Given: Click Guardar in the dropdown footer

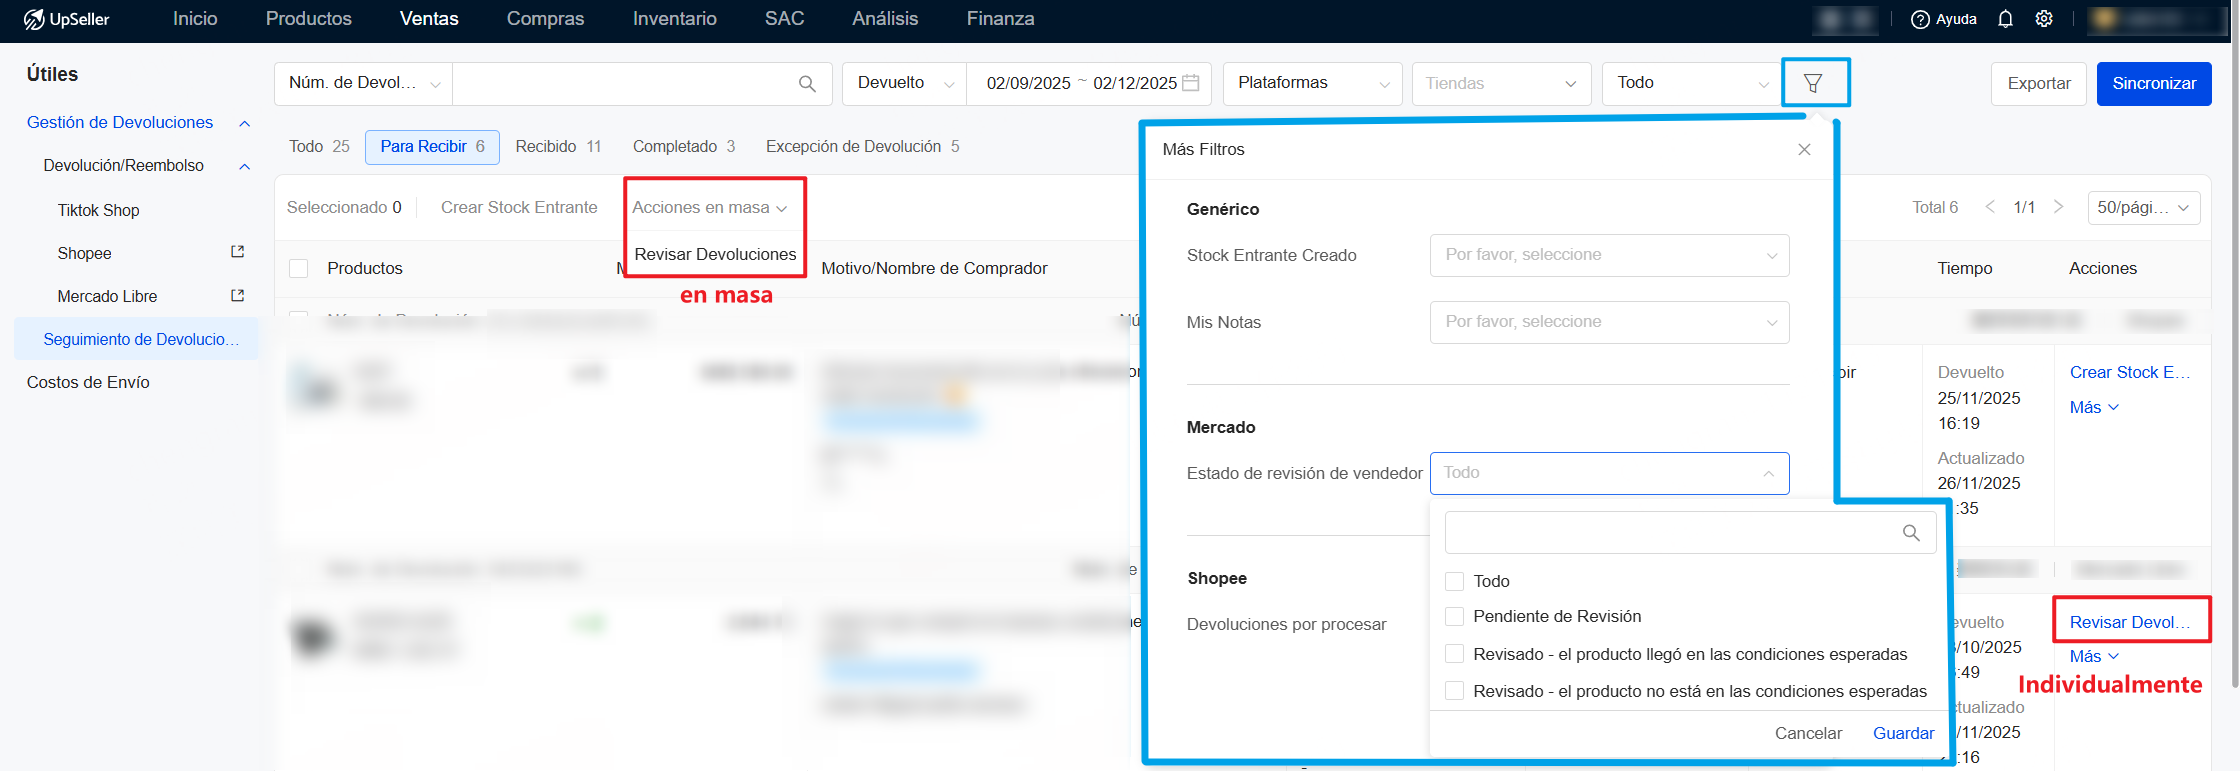Looking at the screenshot, I should coord(1902,733).
